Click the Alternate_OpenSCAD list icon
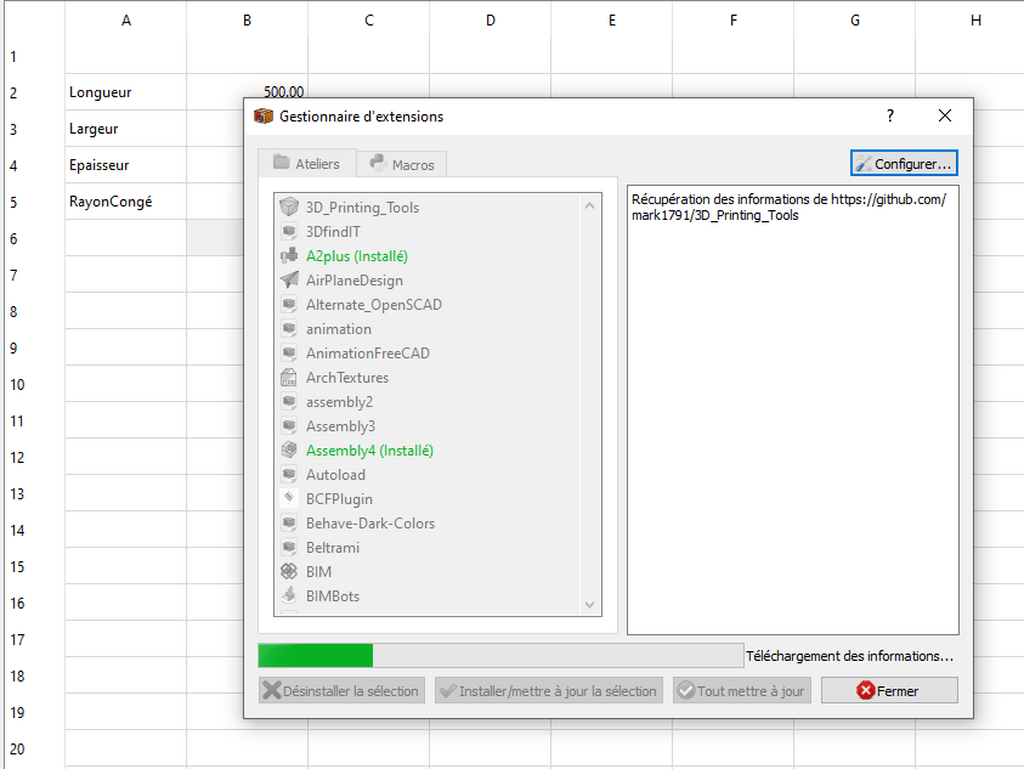Image resolution: width=1024 pixels, height=769 pixels. click(x=289, y=304)
